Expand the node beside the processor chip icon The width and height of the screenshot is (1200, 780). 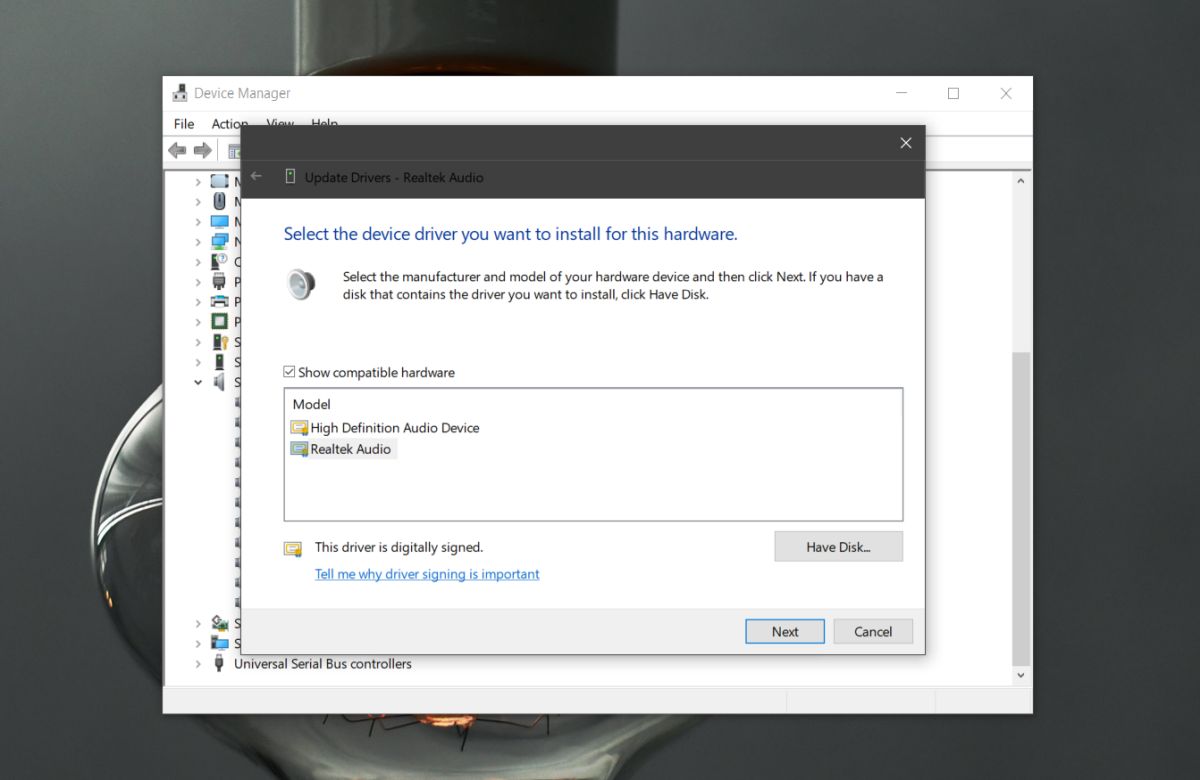[198, 322]
